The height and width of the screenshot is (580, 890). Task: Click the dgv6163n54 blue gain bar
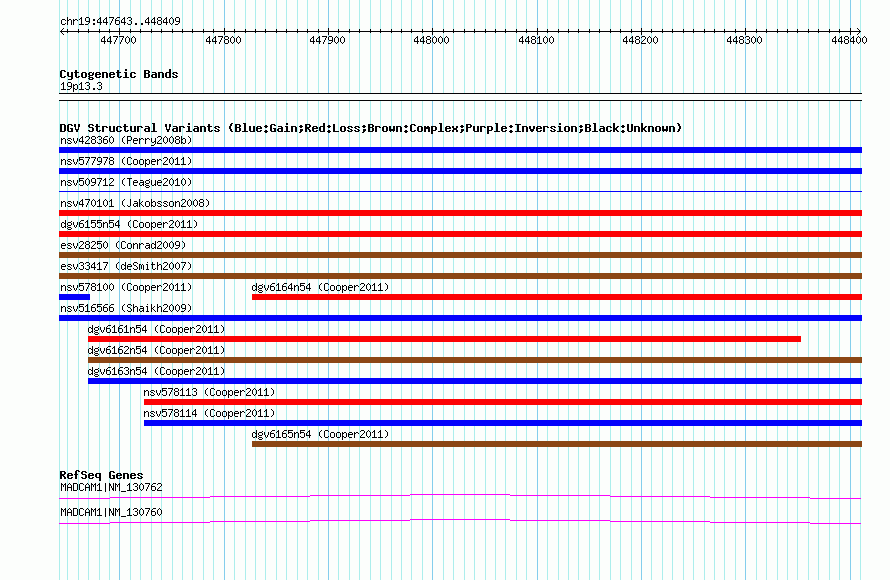[475, 381]
